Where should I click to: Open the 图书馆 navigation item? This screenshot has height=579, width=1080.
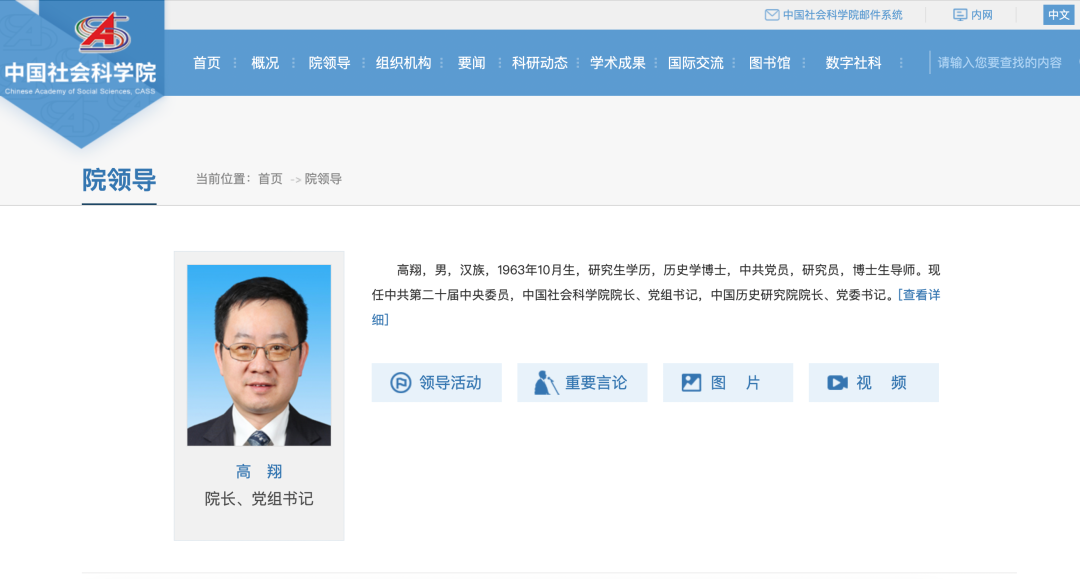pyautogui.click(x=769, y=63)
